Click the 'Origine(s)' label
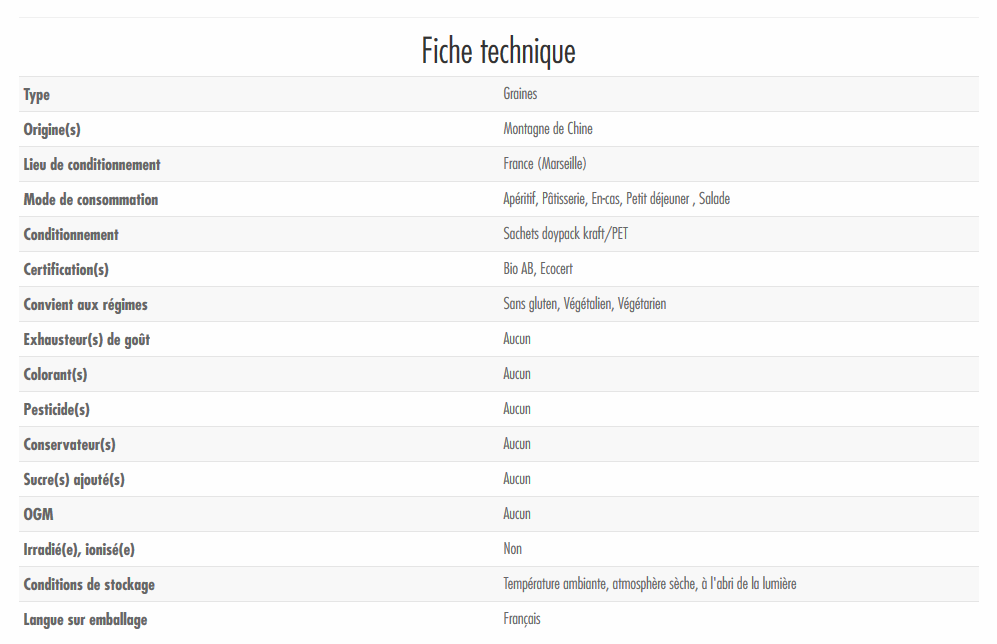This screenshot has height=644, width=997. (59, 130)
